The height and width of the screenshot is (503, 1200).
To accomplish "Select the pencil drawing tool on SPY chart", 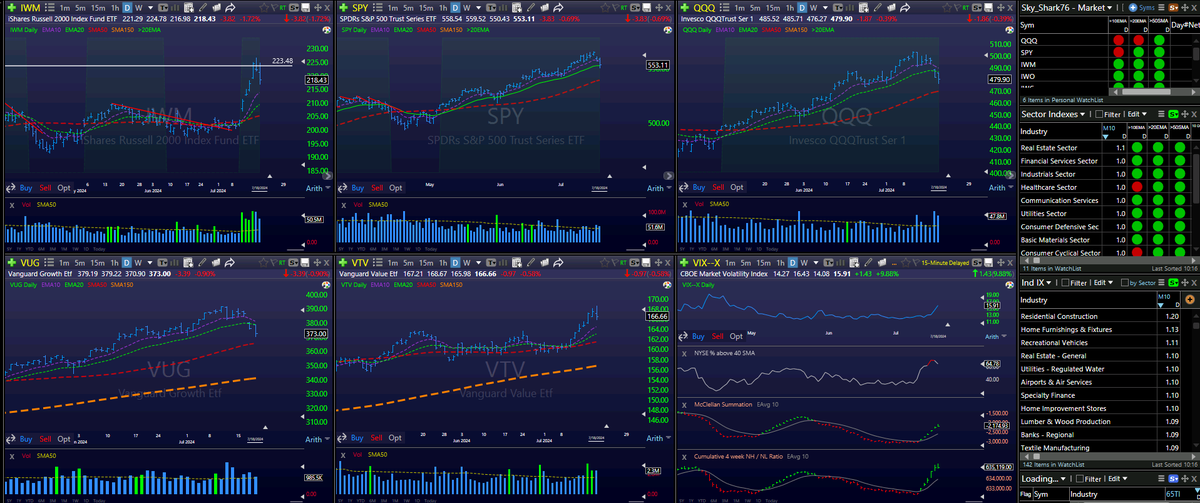I will tap(530, 8).
